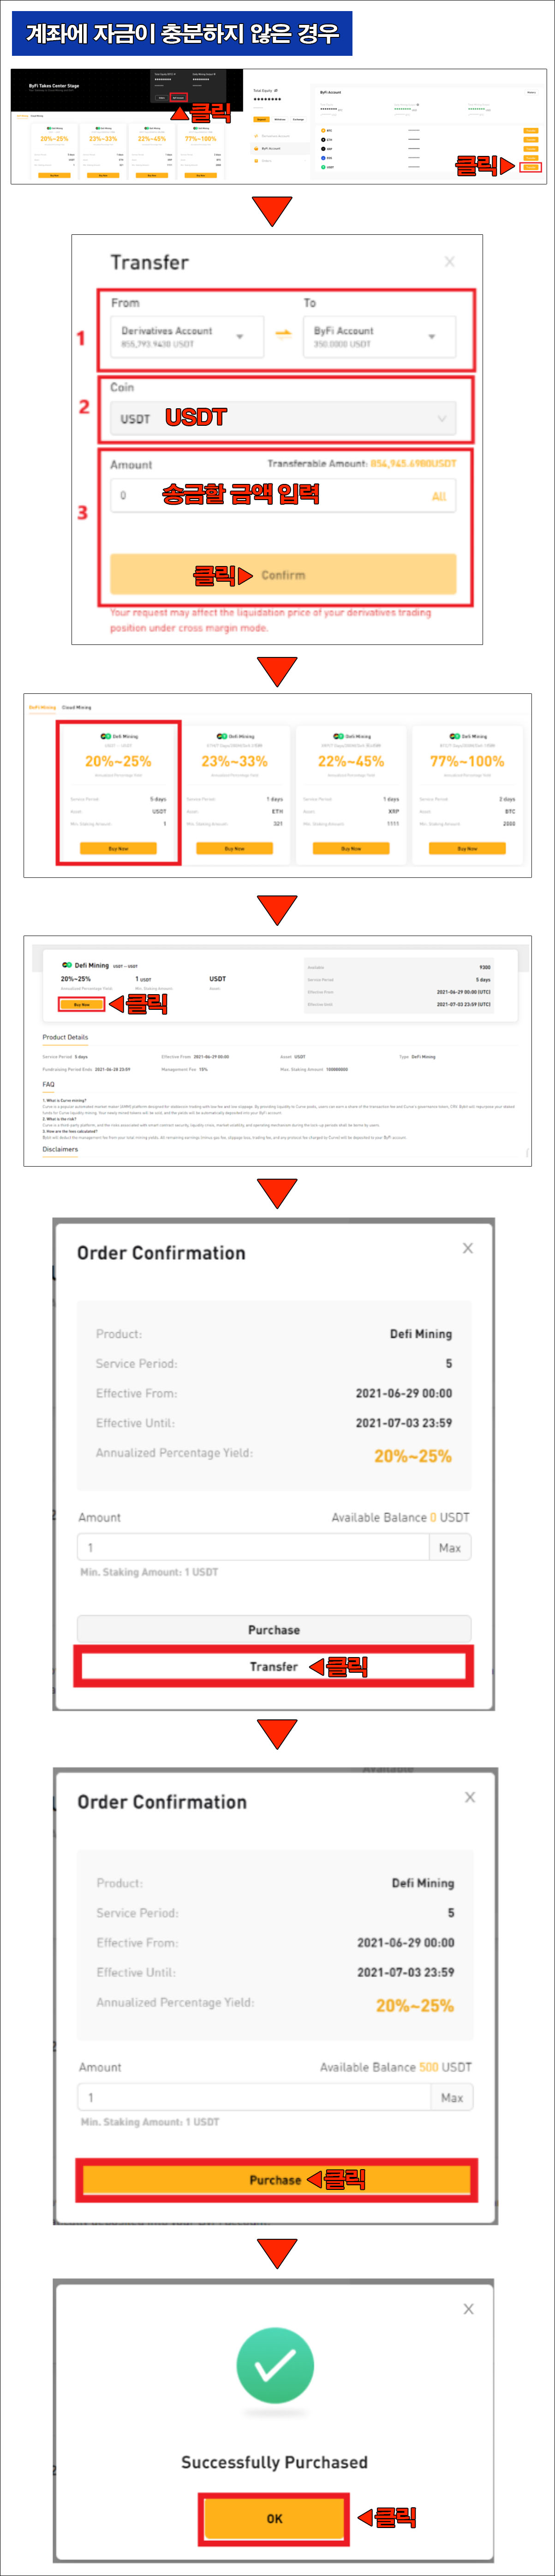Close the Order Confirmation showing Available Balance 500
Screen dimensions: 555x2576
[x=470, y=1797]
